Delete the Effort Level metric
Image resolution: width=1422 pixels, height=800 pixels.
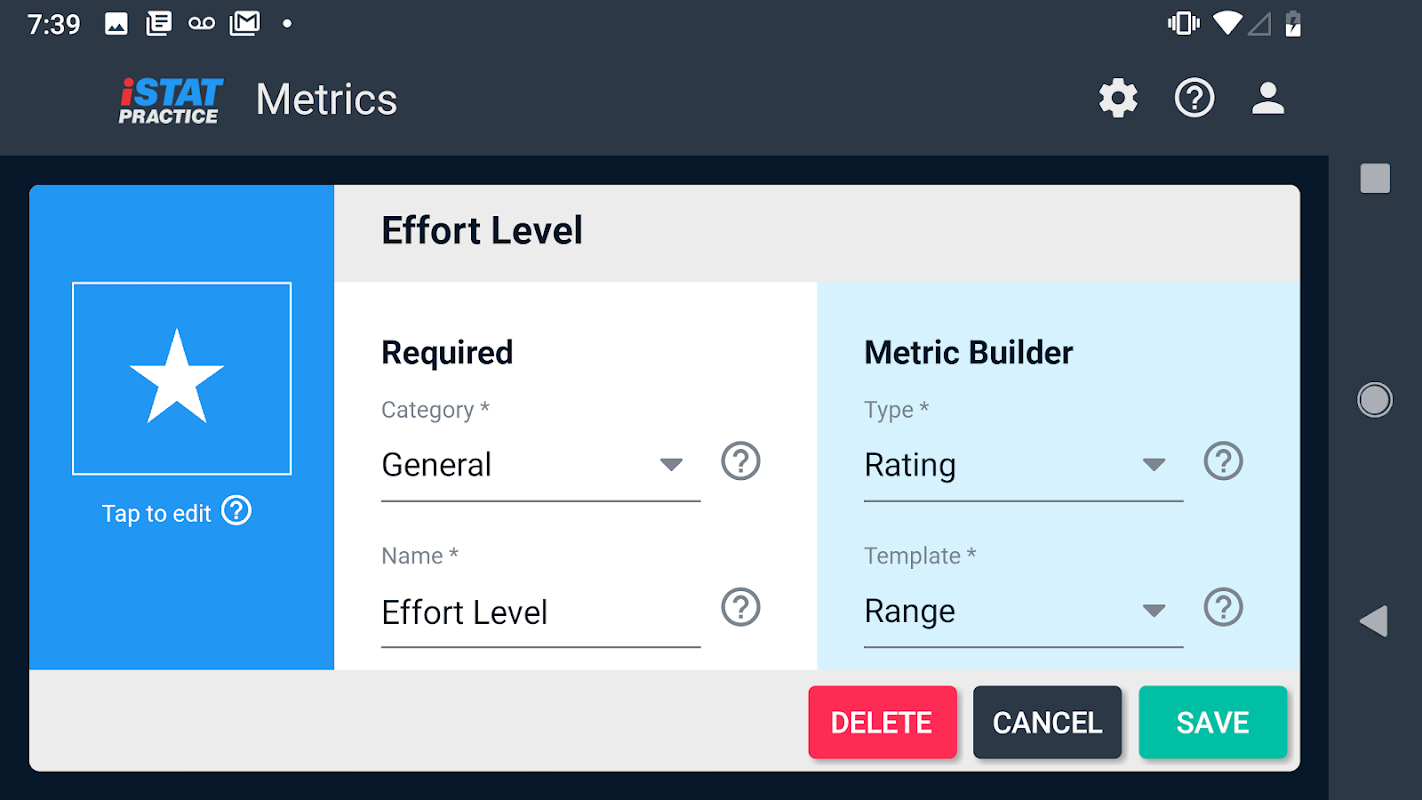[x=882, y=722]
